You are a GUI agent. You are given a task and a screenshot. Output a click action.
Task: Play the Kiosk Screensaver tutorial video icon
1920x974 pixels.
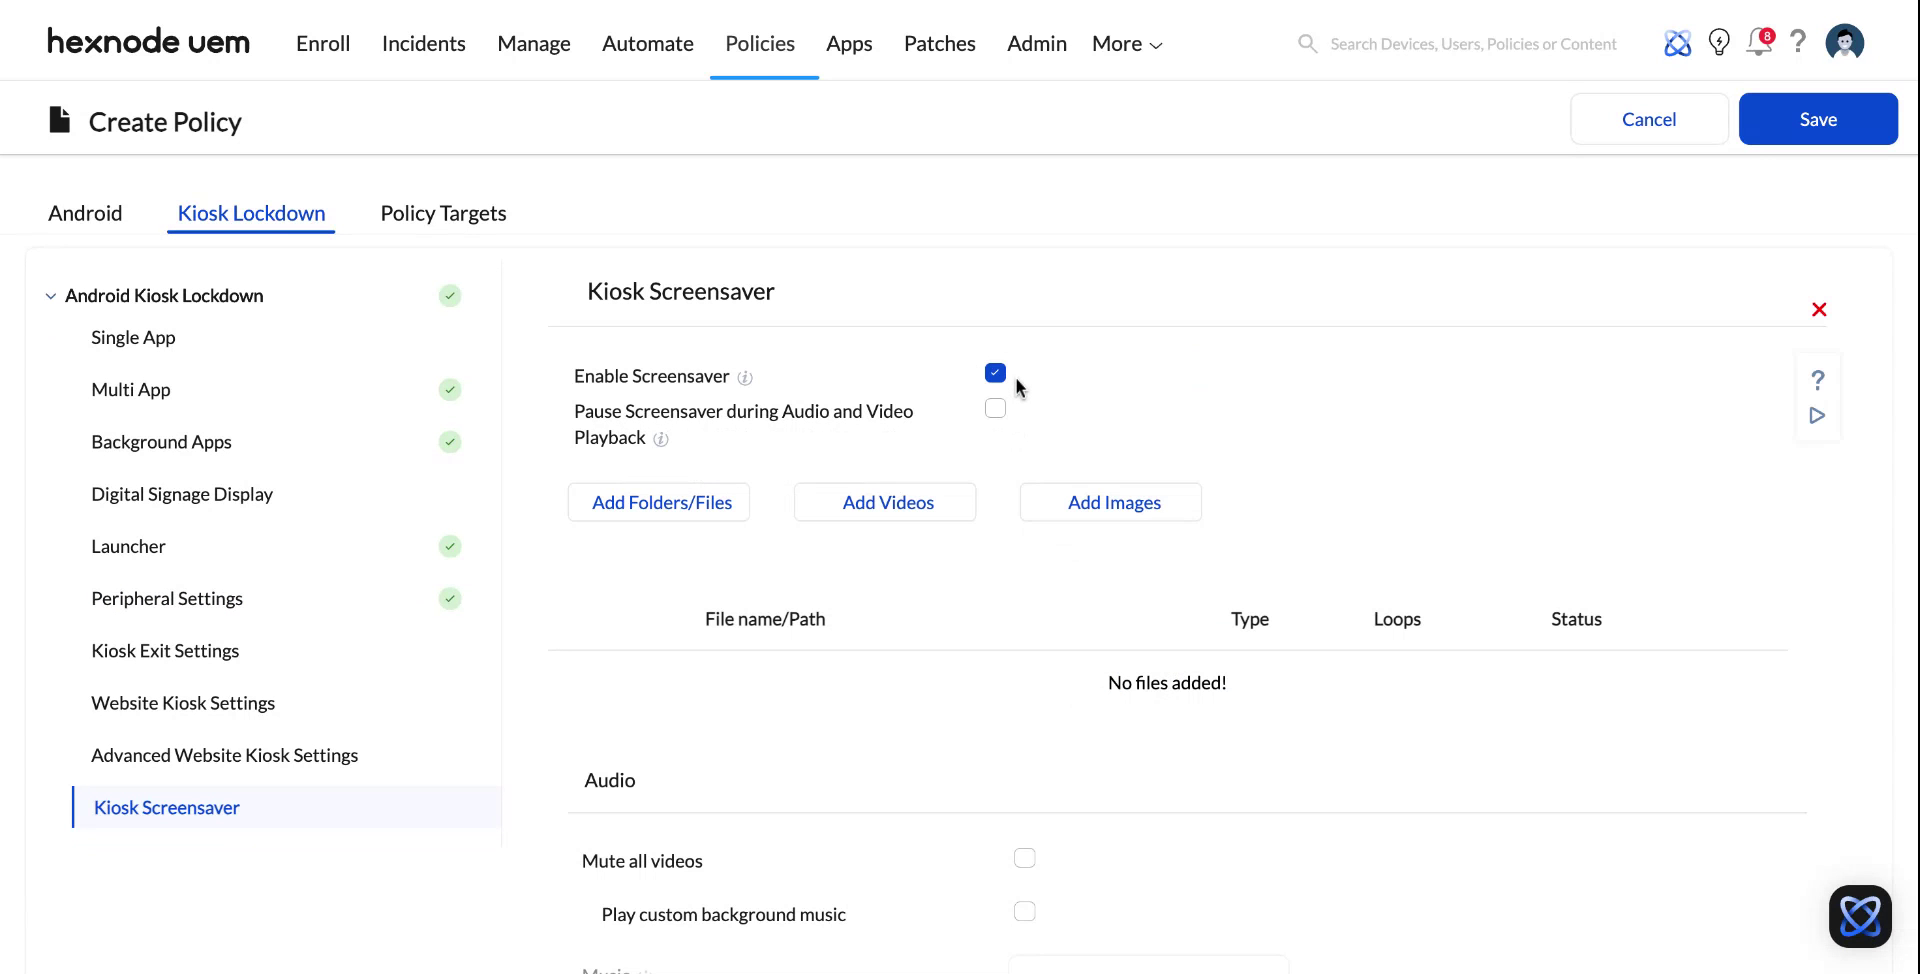point(1818,415)
